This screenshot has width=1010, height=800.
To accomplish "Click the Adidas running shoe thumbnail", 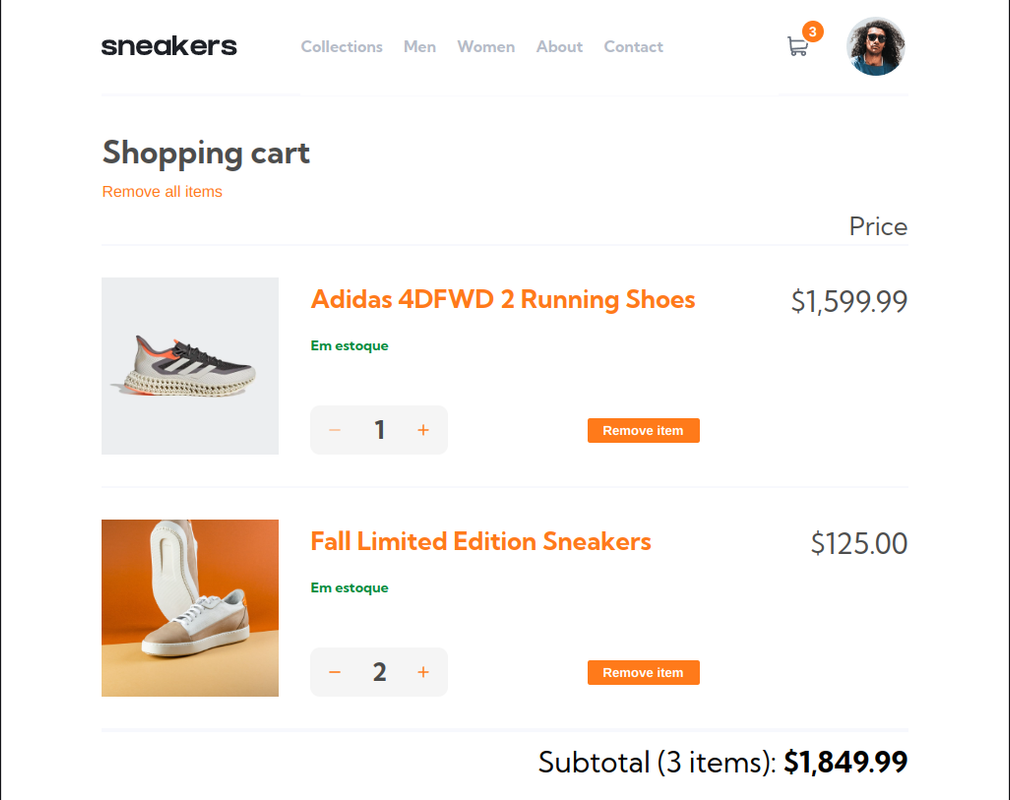I will click(x=190, y=366).
